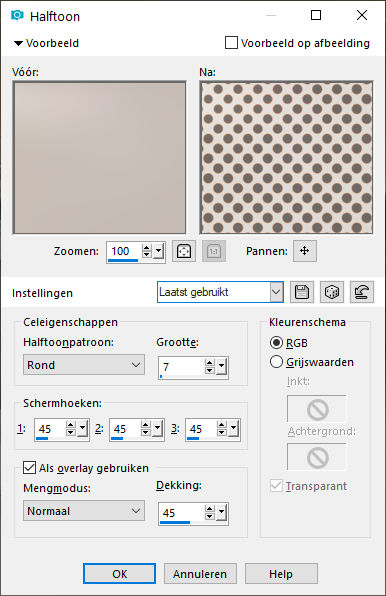
Task: Click Schermhoek 3 spinner arrows
Action: tap(221, 429)
